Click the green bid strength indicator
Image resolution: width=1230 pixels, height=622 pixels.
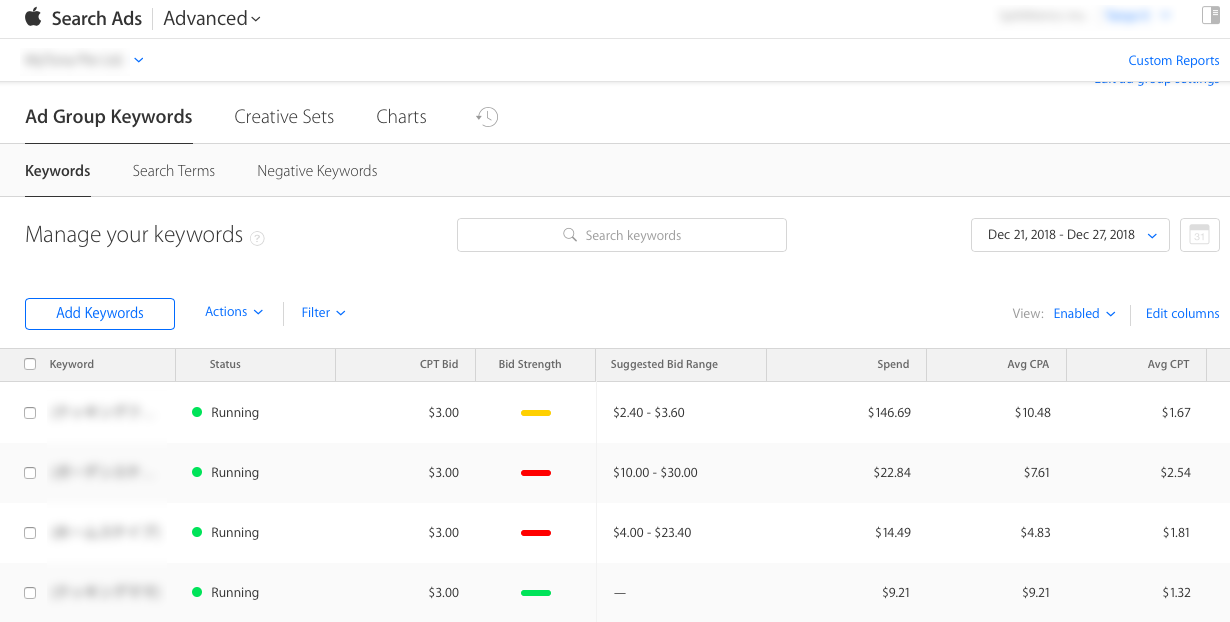[x=536, y=593]
